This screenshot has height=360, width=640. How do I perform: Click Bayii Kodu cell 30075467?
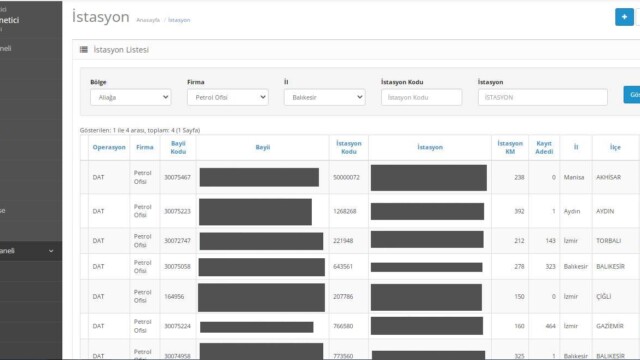coord(177,178)
